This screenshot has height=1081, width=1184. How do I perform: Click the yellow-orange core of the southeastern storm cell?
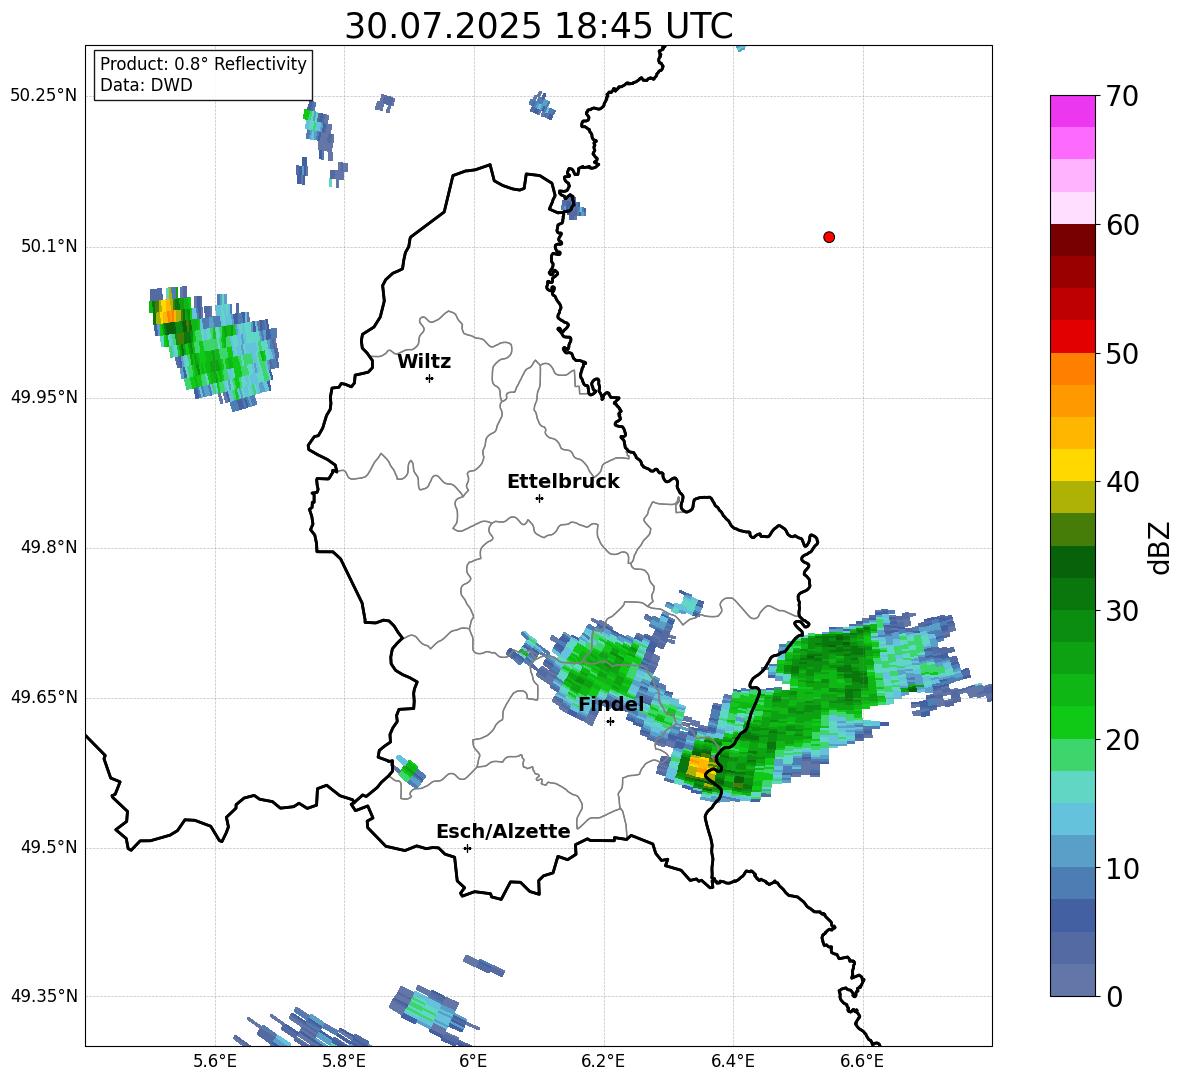[x=699, y=767]
